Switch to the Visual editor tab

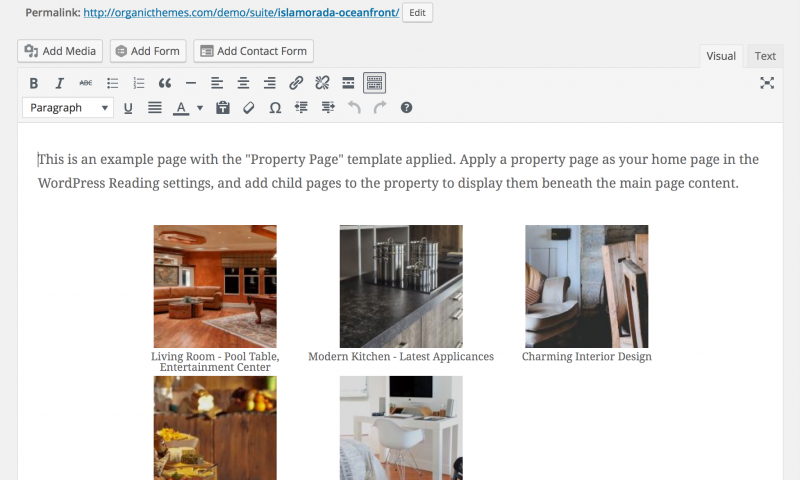pos(721,56)
